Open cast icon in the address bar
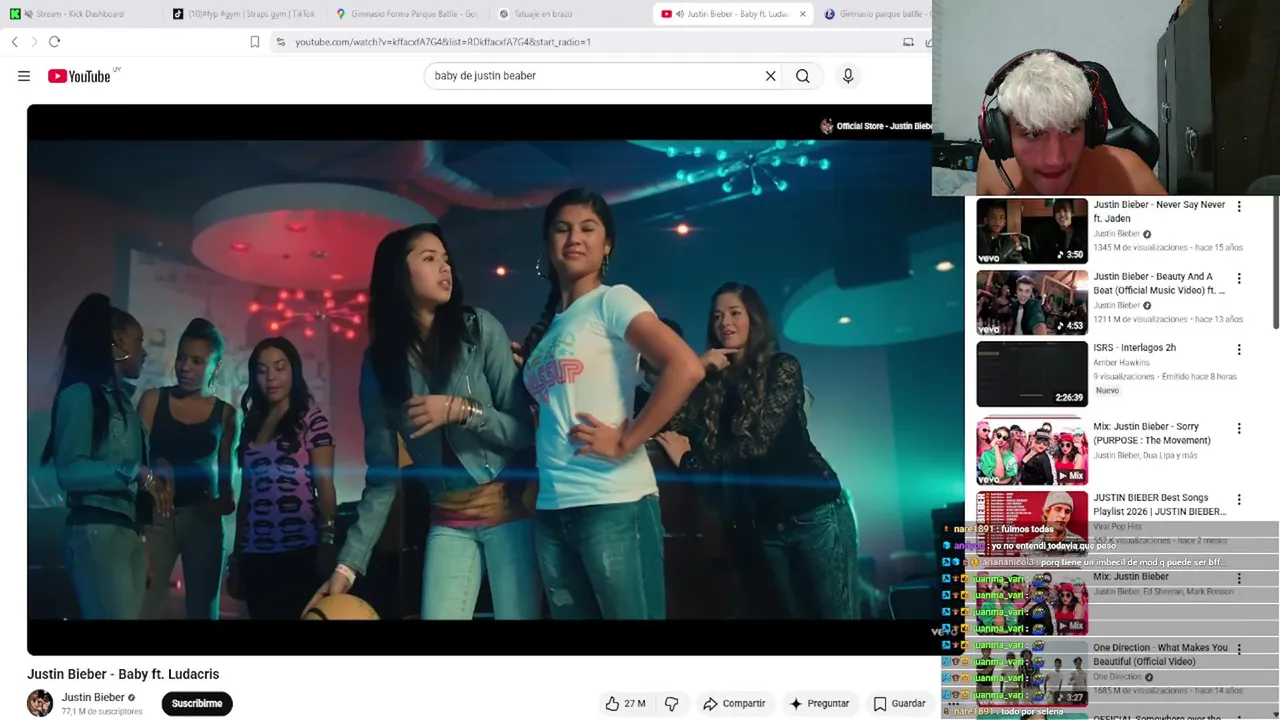 (908, 42)
